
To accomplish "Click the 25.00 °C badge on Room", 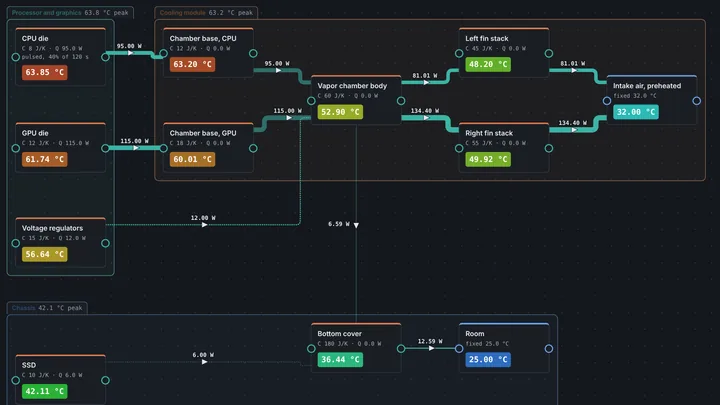I will tap(488, 360).
